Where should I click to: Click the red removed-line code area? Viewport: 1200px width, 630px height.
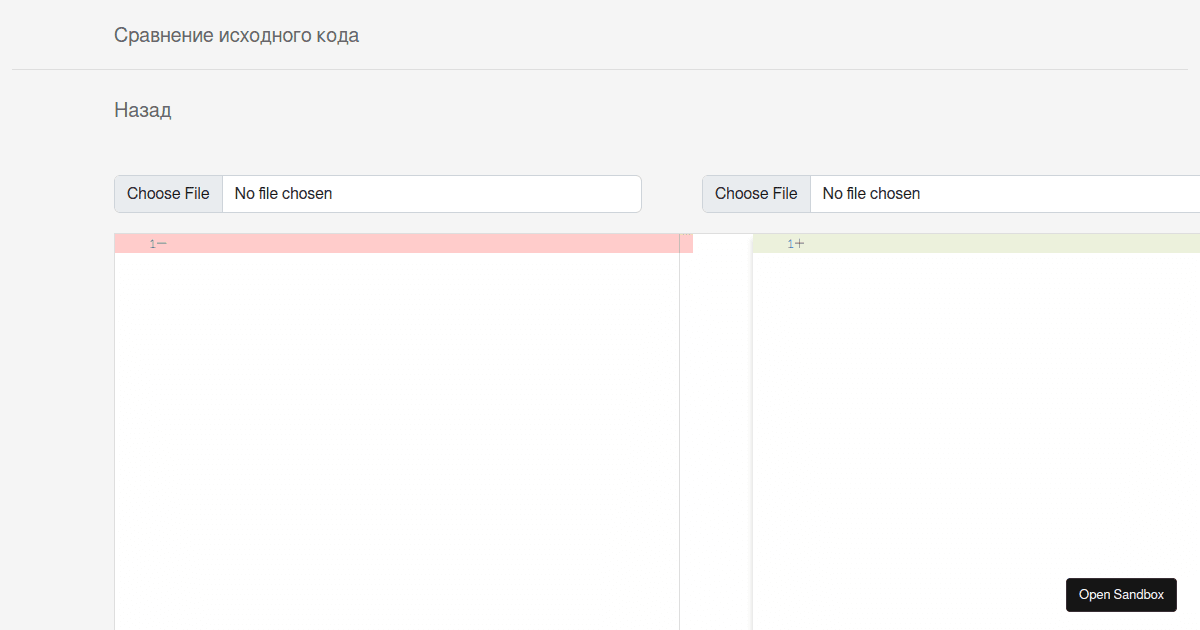420,244
